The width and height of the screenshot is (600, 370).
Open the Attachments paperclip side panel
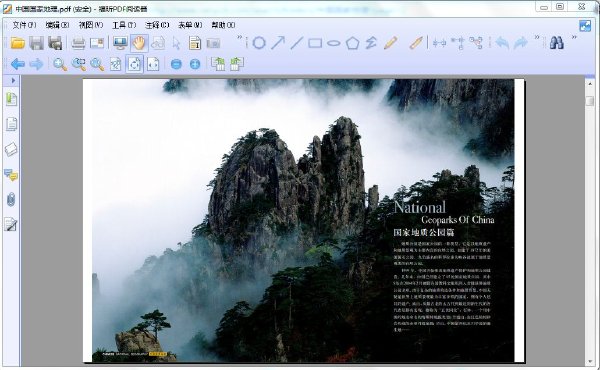pos(11,200)
